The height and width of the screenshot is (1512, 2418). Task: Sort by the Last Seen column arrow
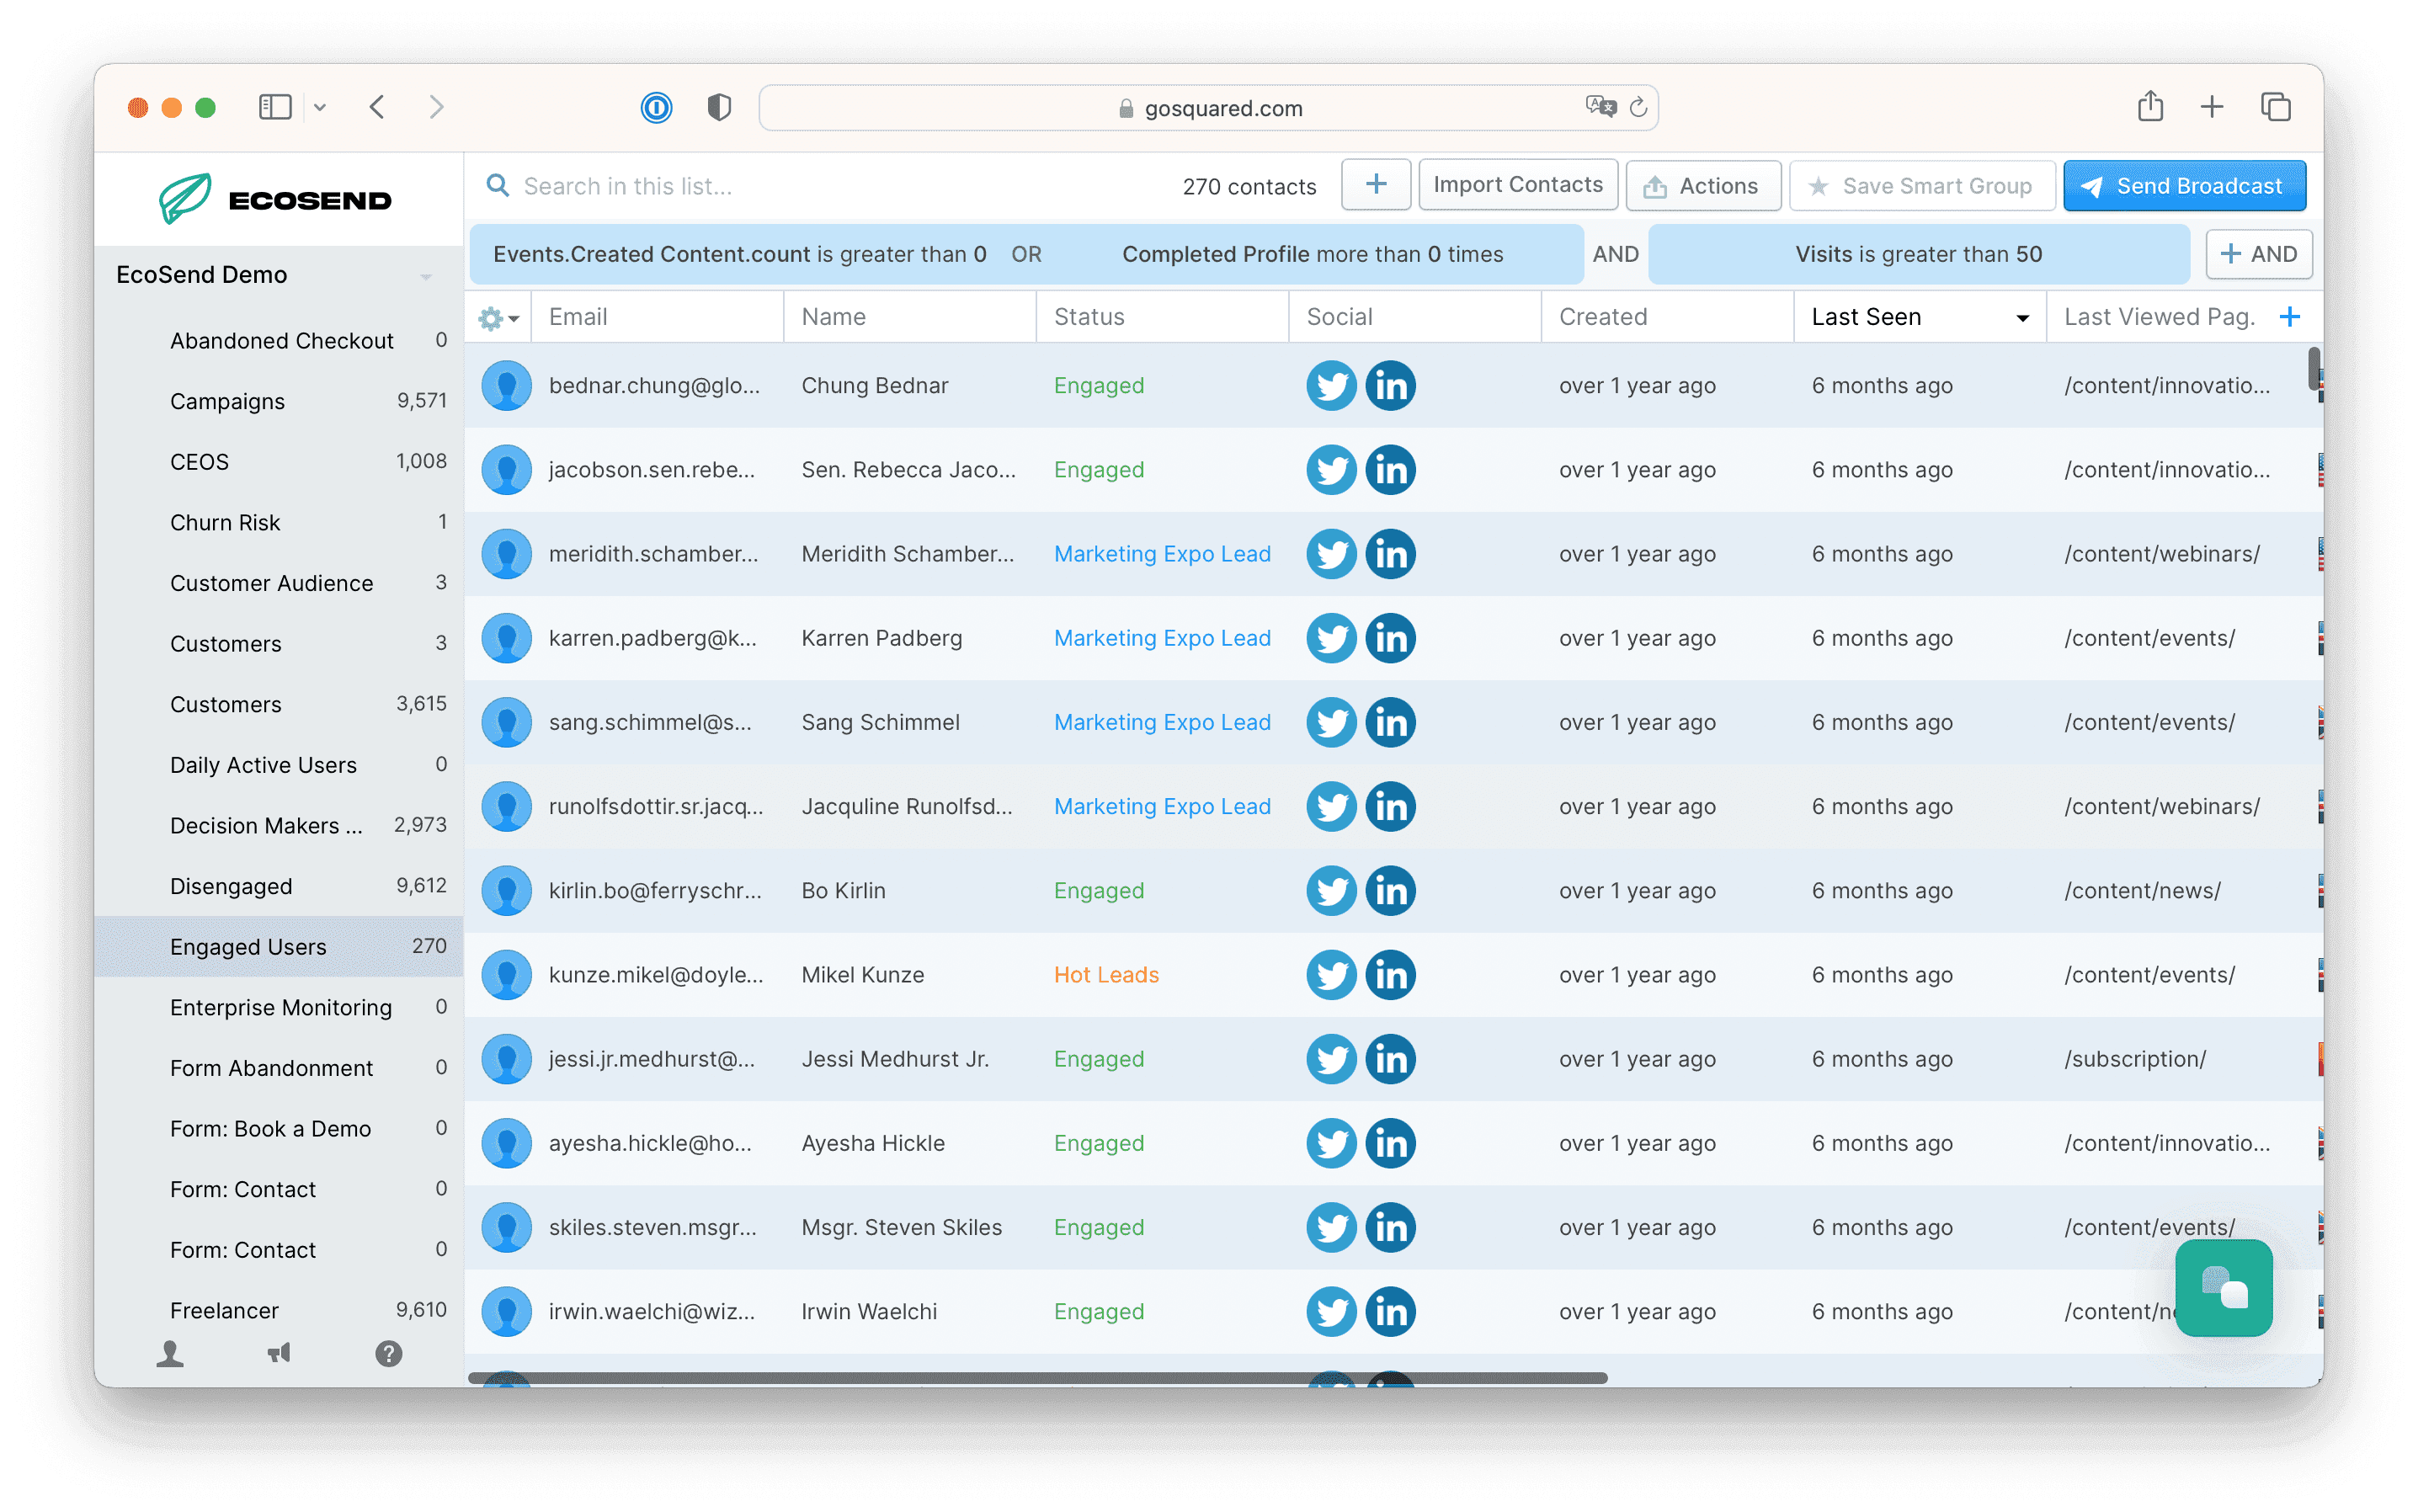[x=2022, y=318]
